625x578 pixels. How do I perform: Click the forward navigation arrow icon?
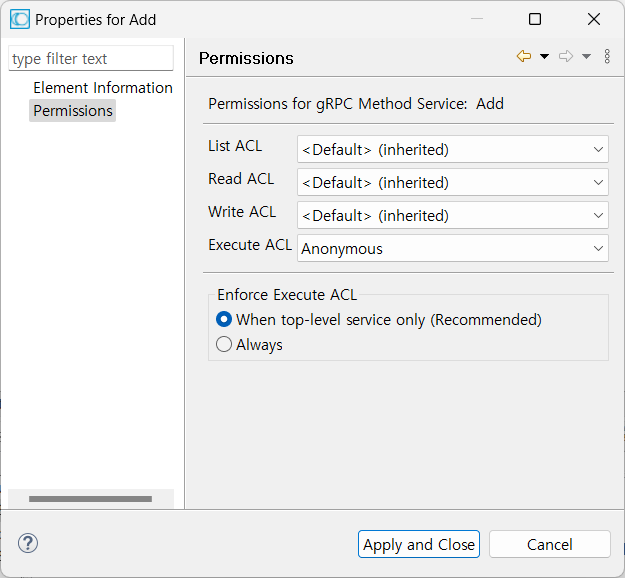[x=565, y=57]
